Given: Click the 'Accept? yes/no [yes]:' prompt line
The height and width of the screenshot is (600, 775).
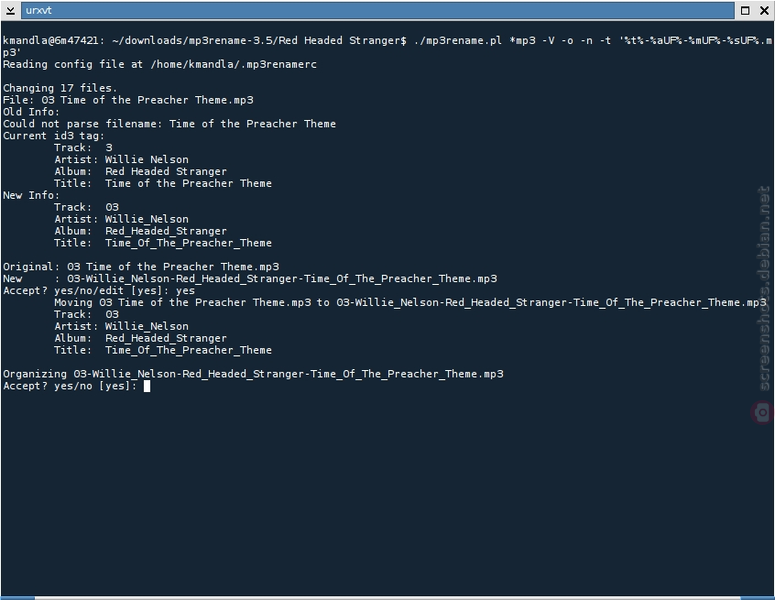Looking at the screenshot, I should (x=70, y=386).
